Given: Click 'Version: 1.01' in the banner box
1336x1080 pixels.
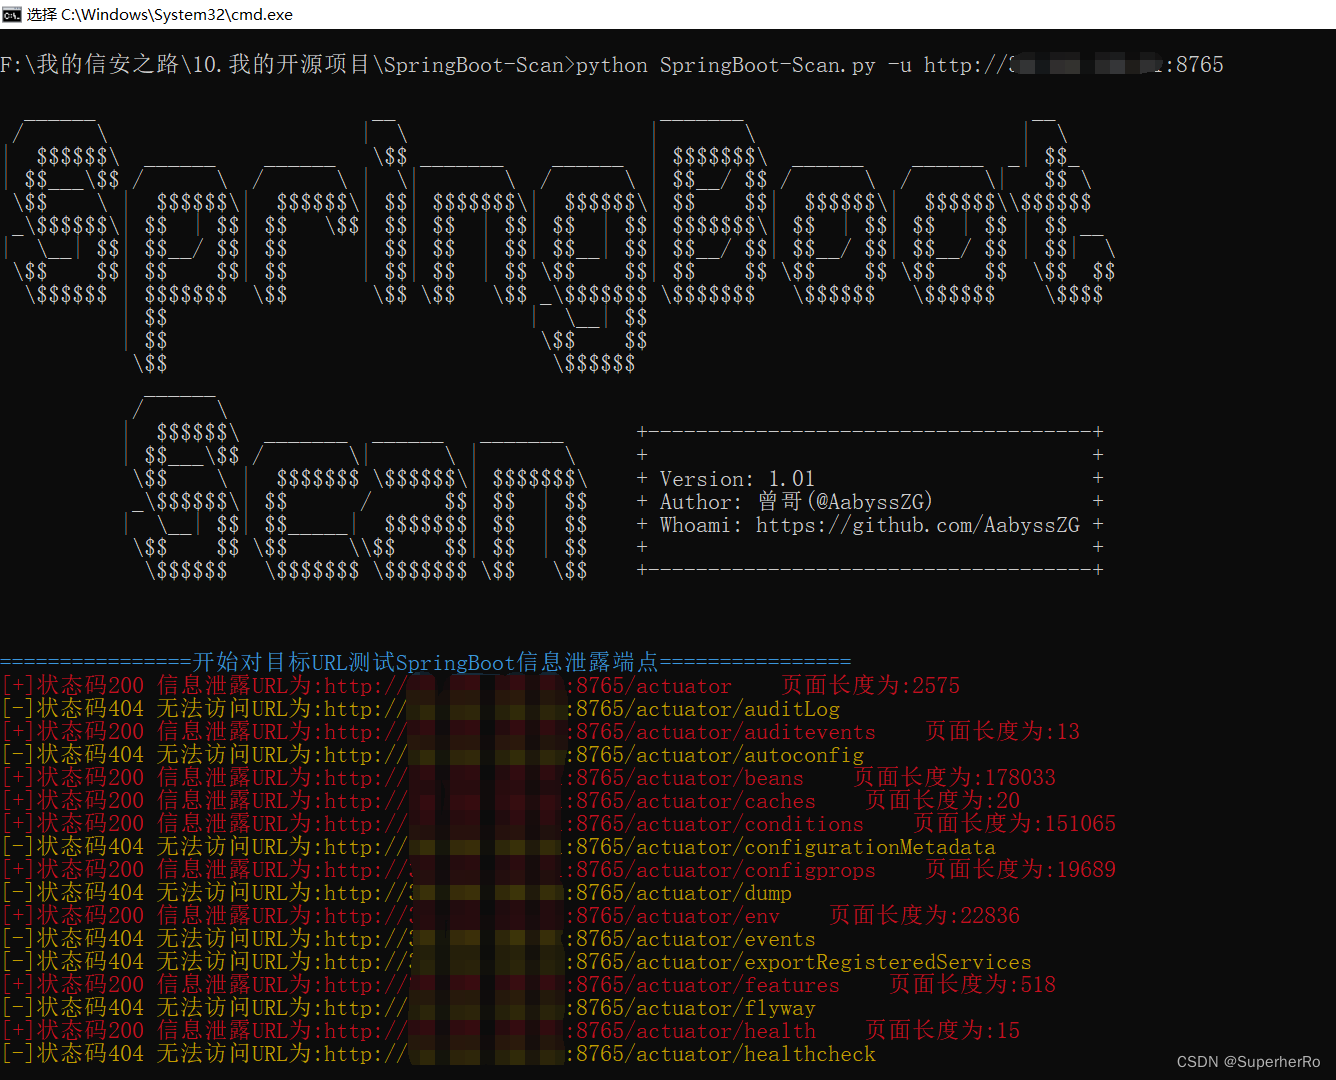Looking at the screenshot, I should tap(737, 479).
